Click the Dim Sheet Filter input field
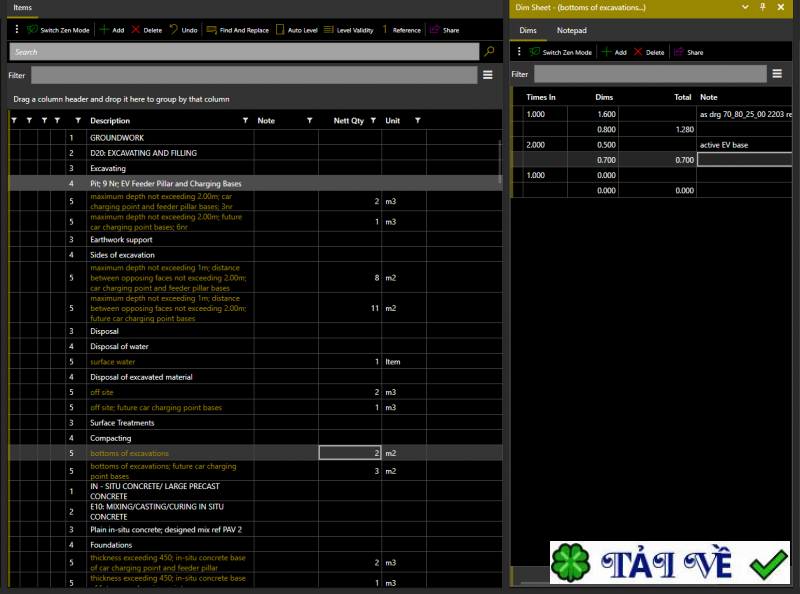800x594 pixels. 650,74
